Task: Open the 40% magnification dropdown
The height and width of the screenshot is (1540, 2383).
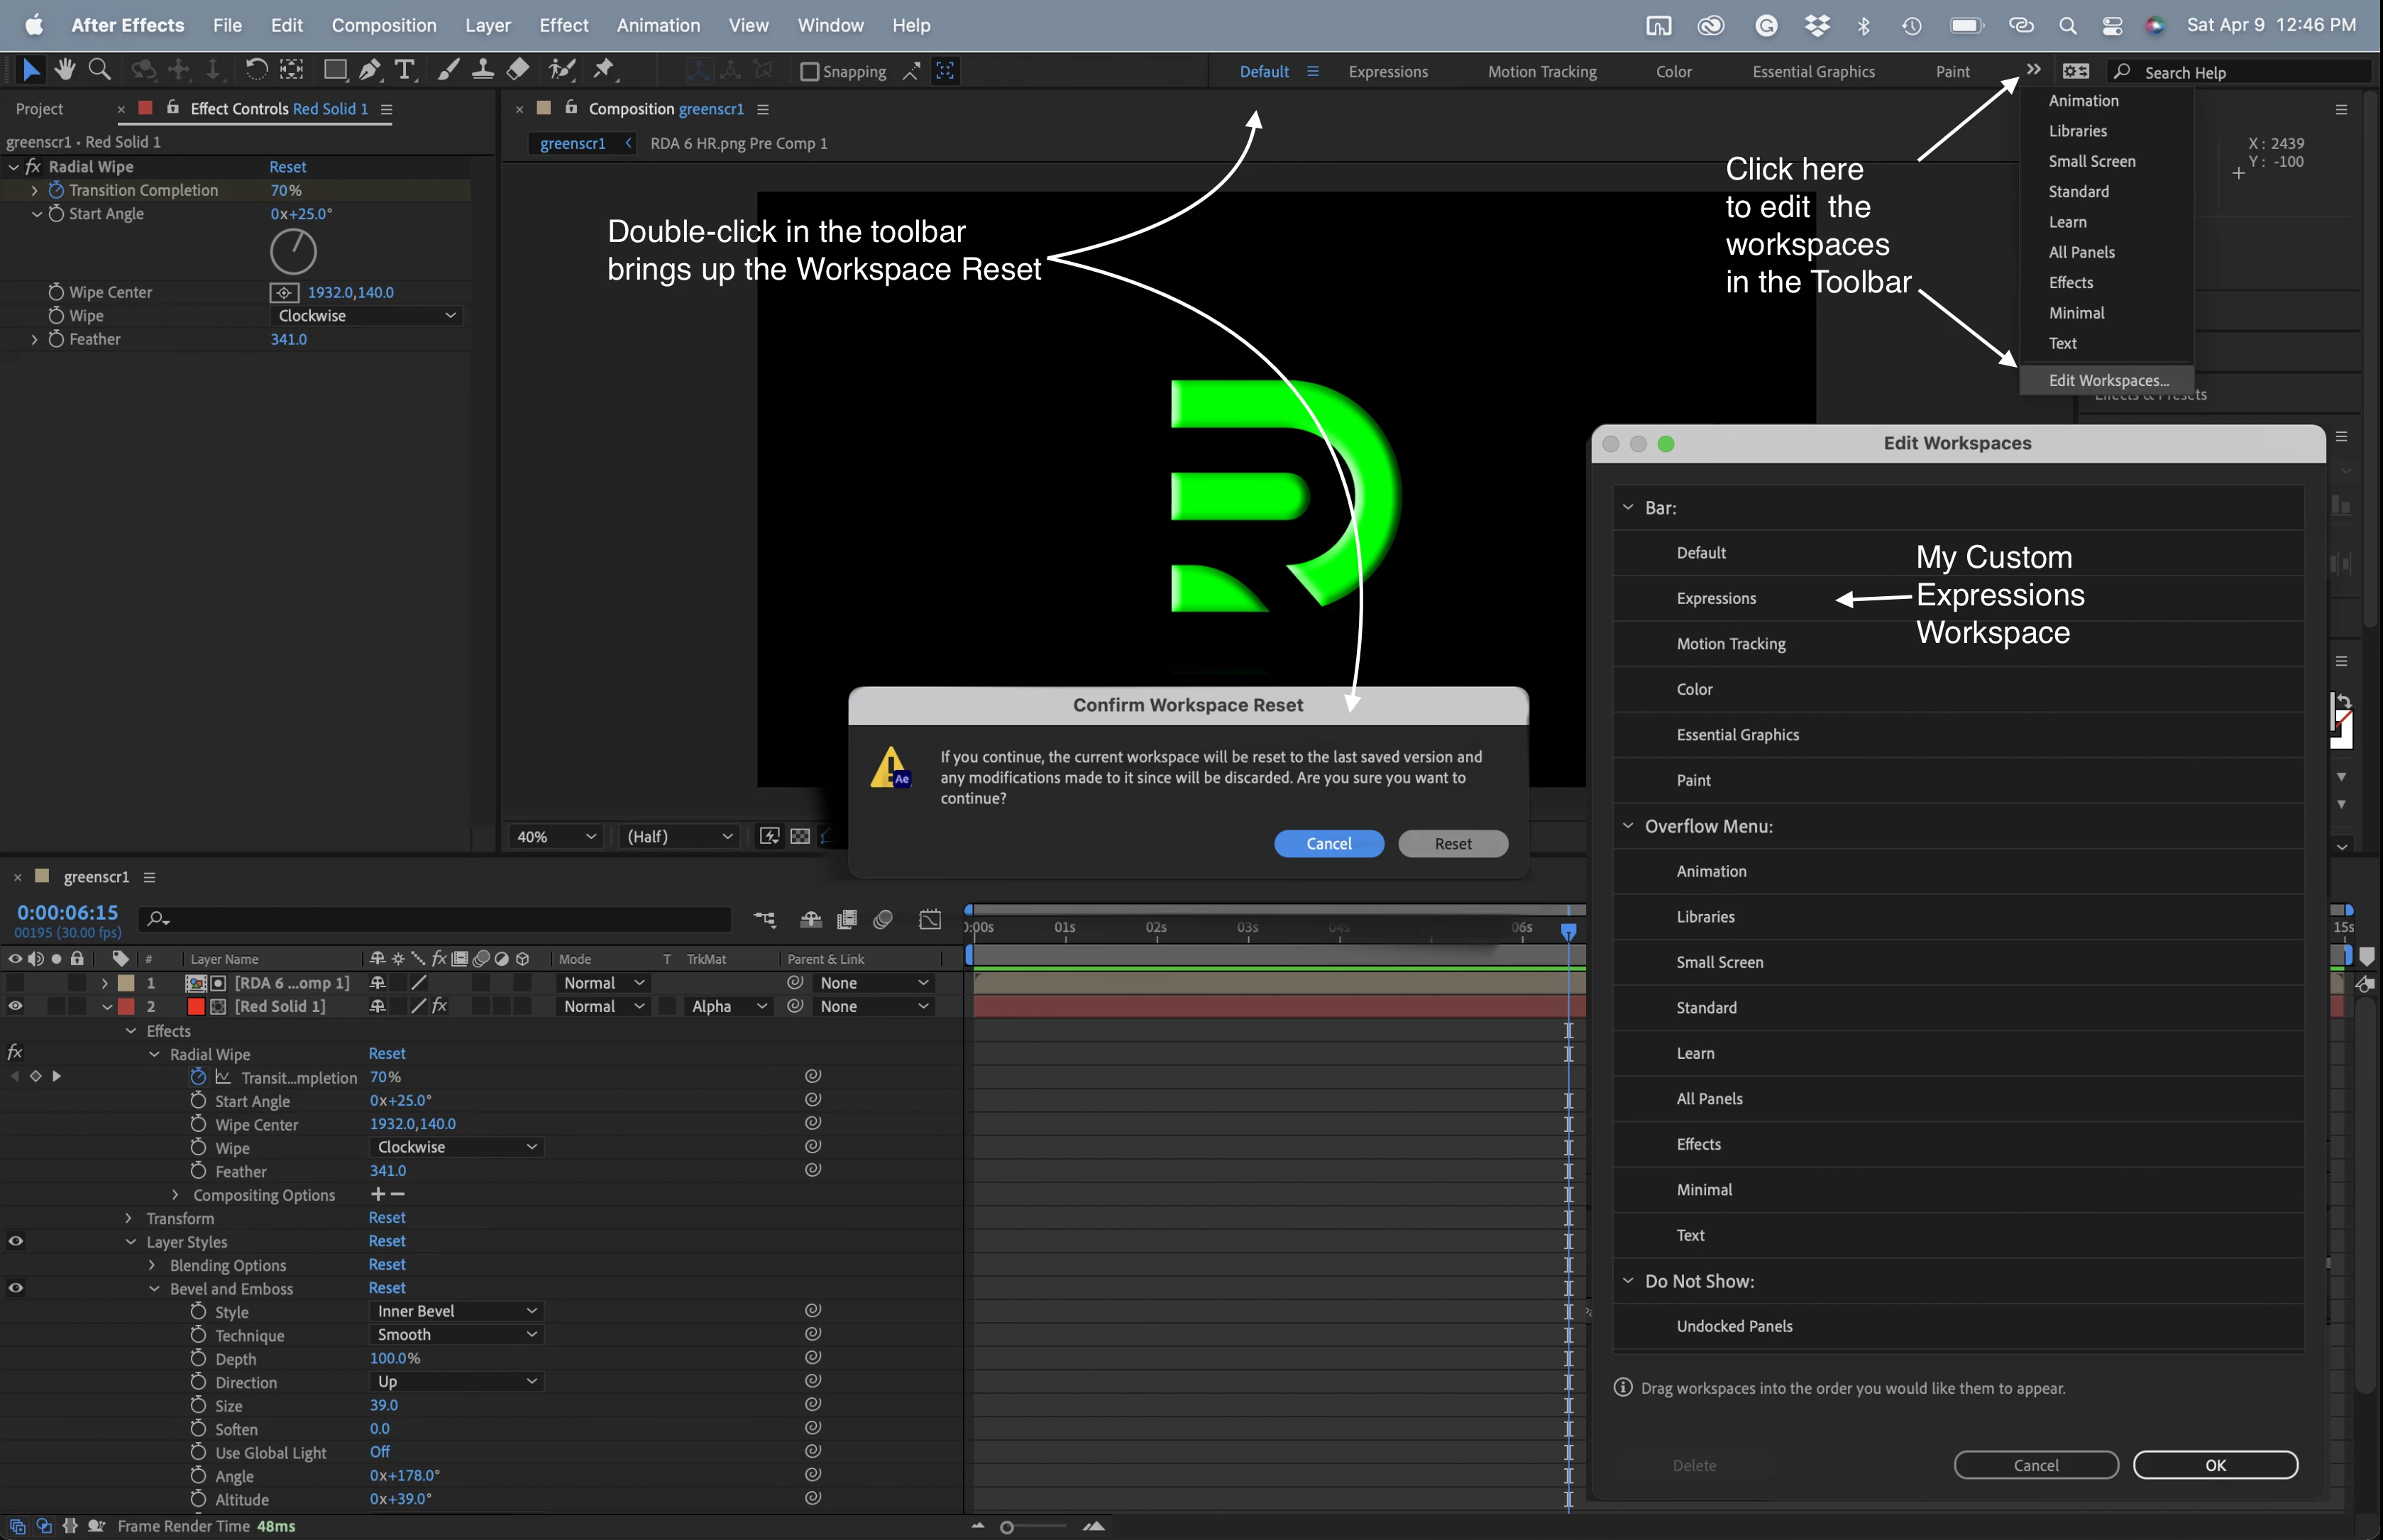Action: 556,836
